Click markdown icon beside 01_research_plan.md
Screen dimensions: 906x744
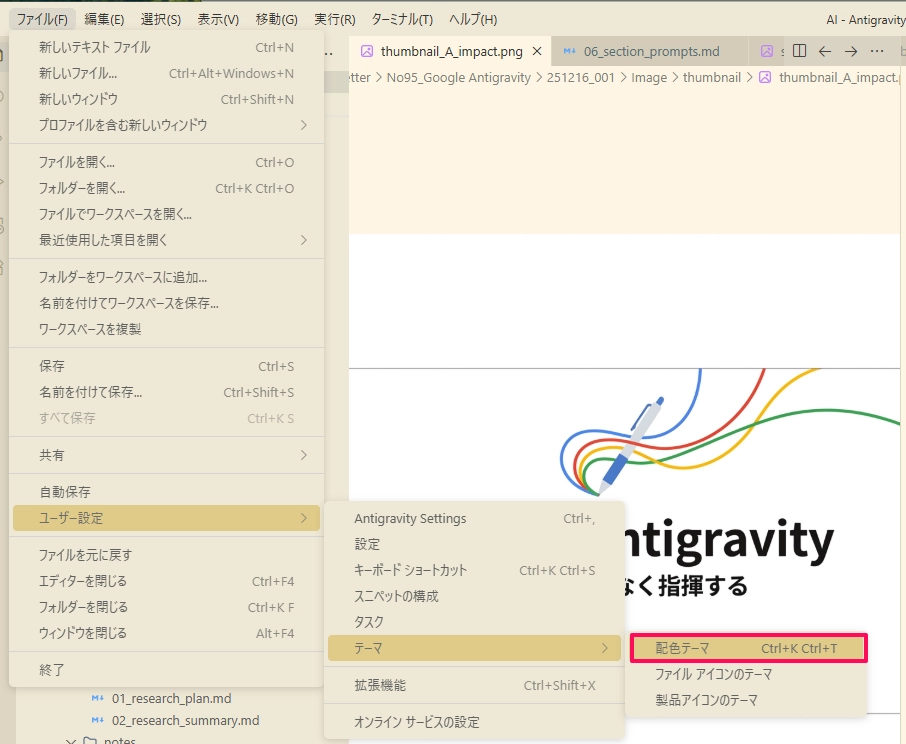(x=98, y=698)
